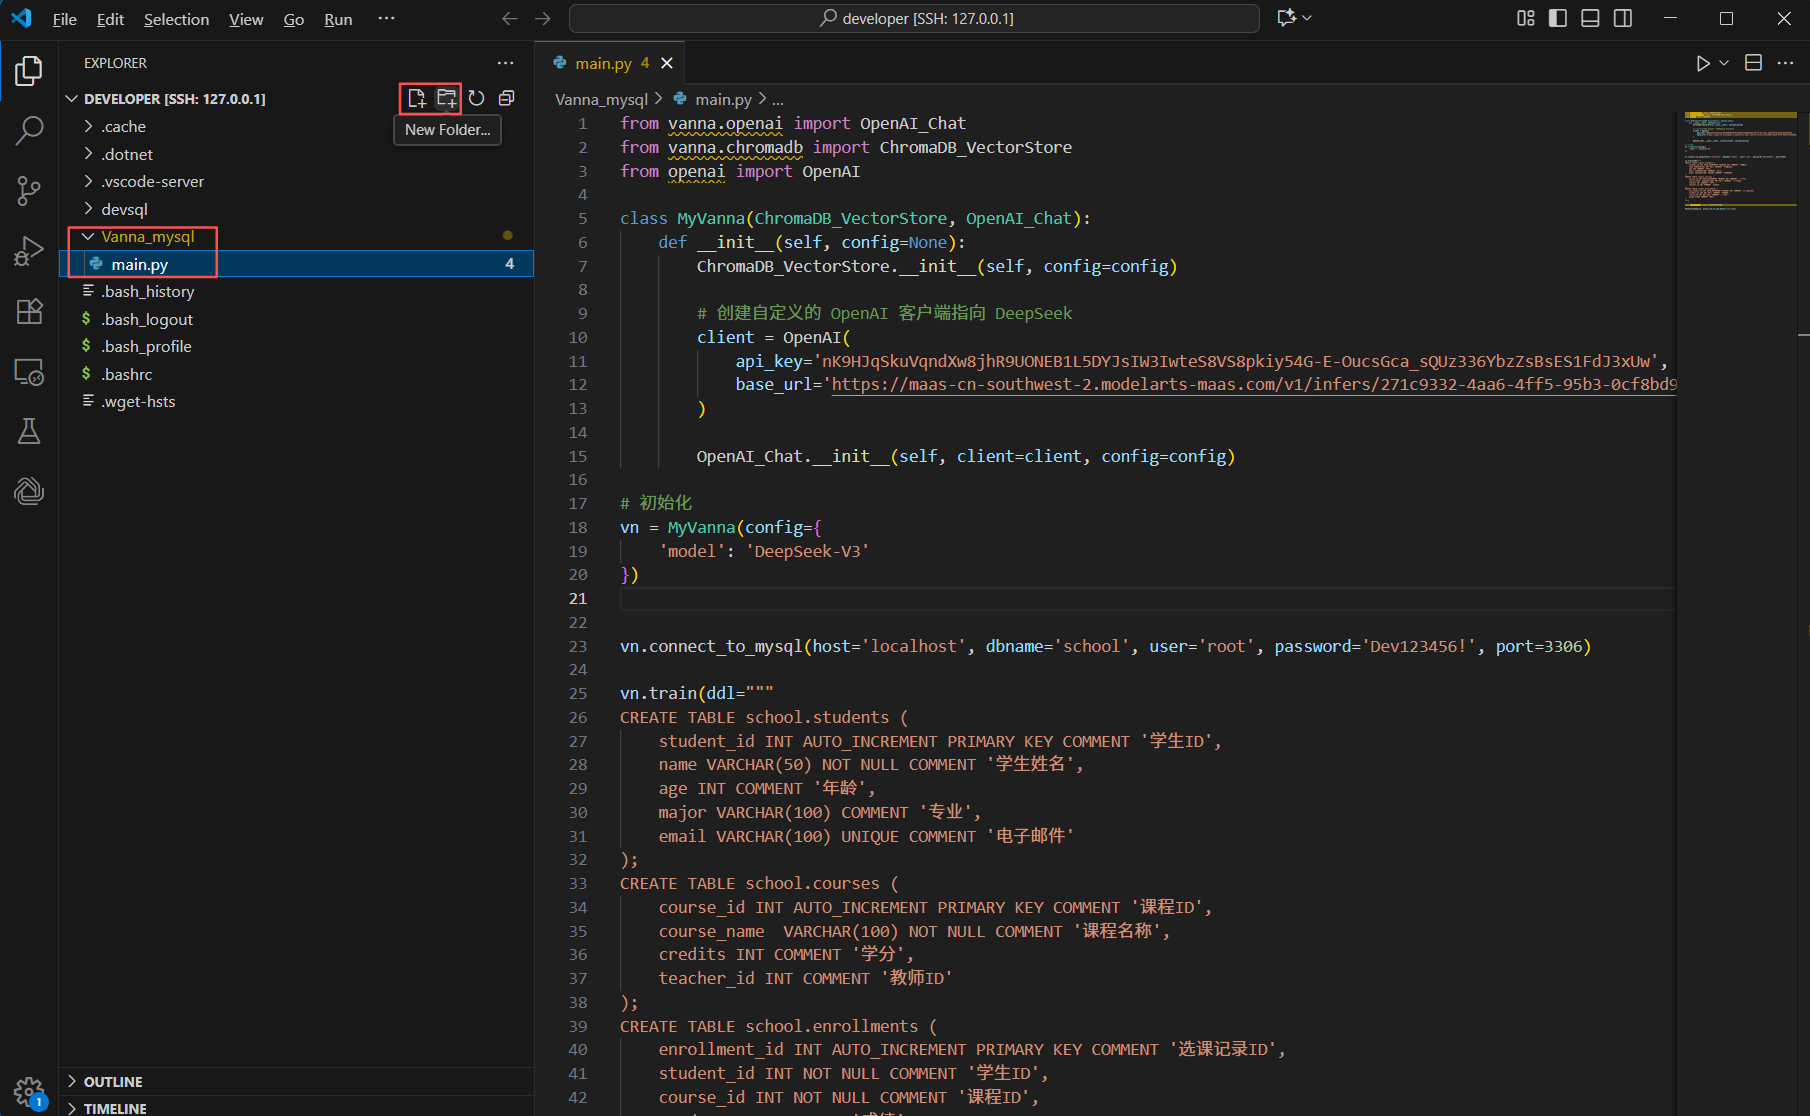Toggle the bottom panel layout button
1810x1116 pixels.
pyautogui.click(x=1590, y=18)
